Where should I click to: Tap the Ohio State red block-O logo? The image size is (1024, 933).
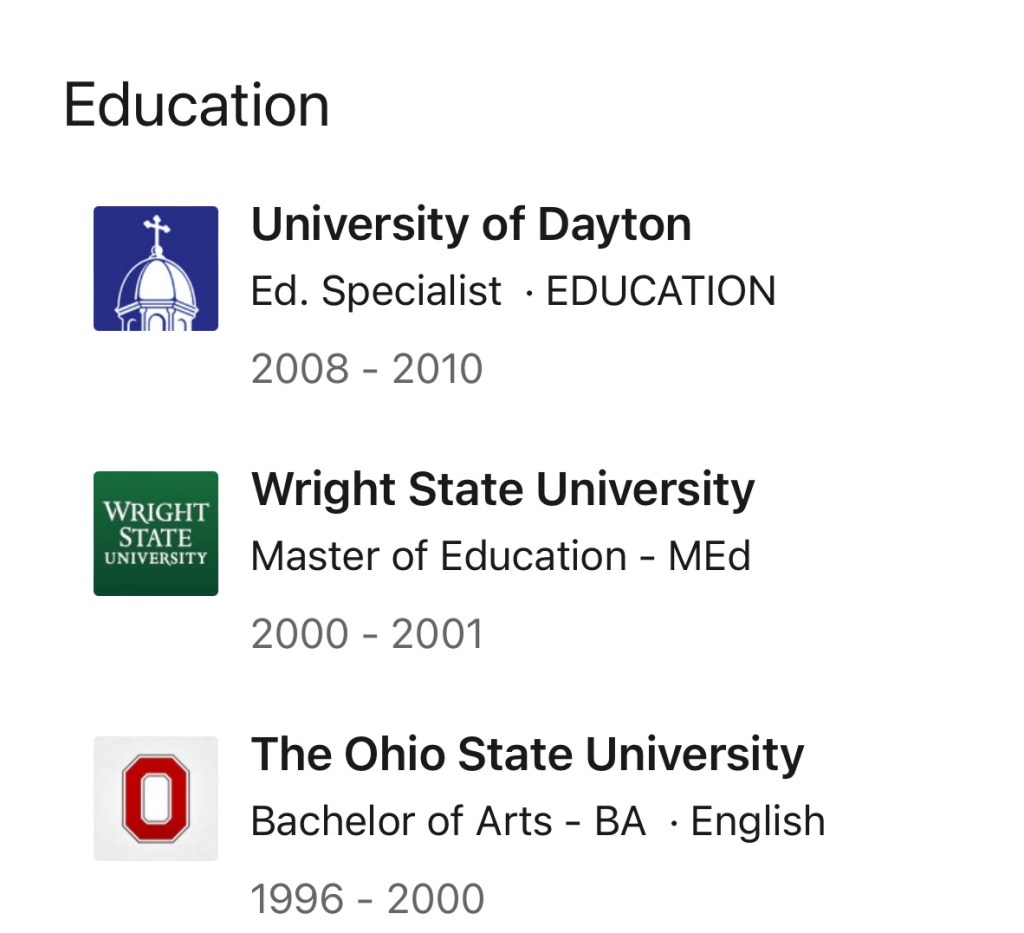coord(155,798)
